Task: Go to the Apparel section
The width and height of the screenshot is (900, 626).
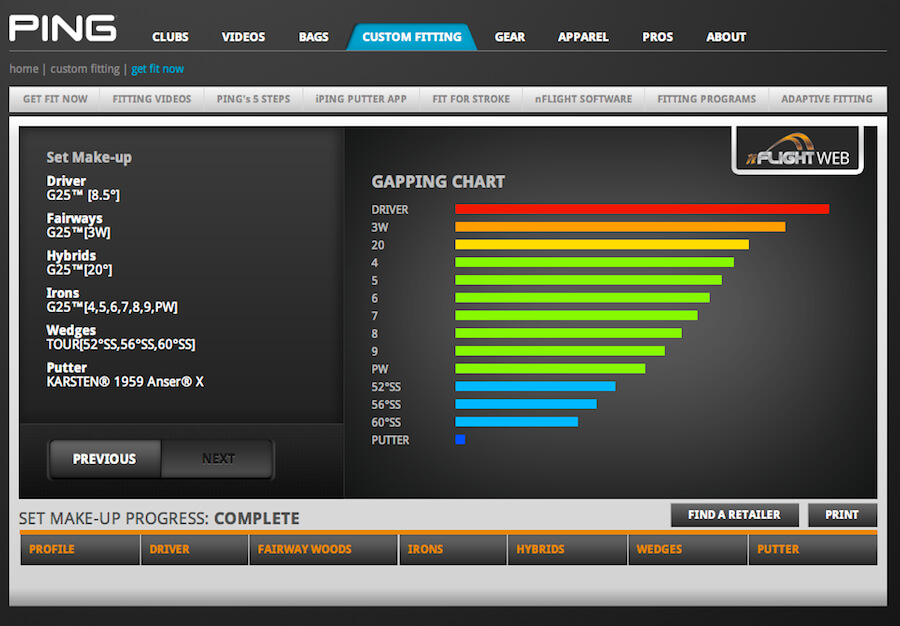Action: (x=583, y=37)
